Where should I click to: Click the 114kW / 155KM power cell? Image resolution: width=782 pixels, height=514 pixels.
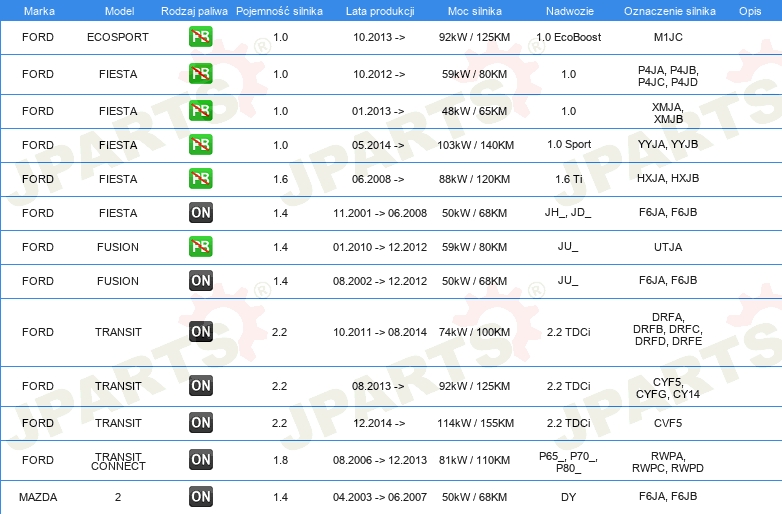pos(475,423)
